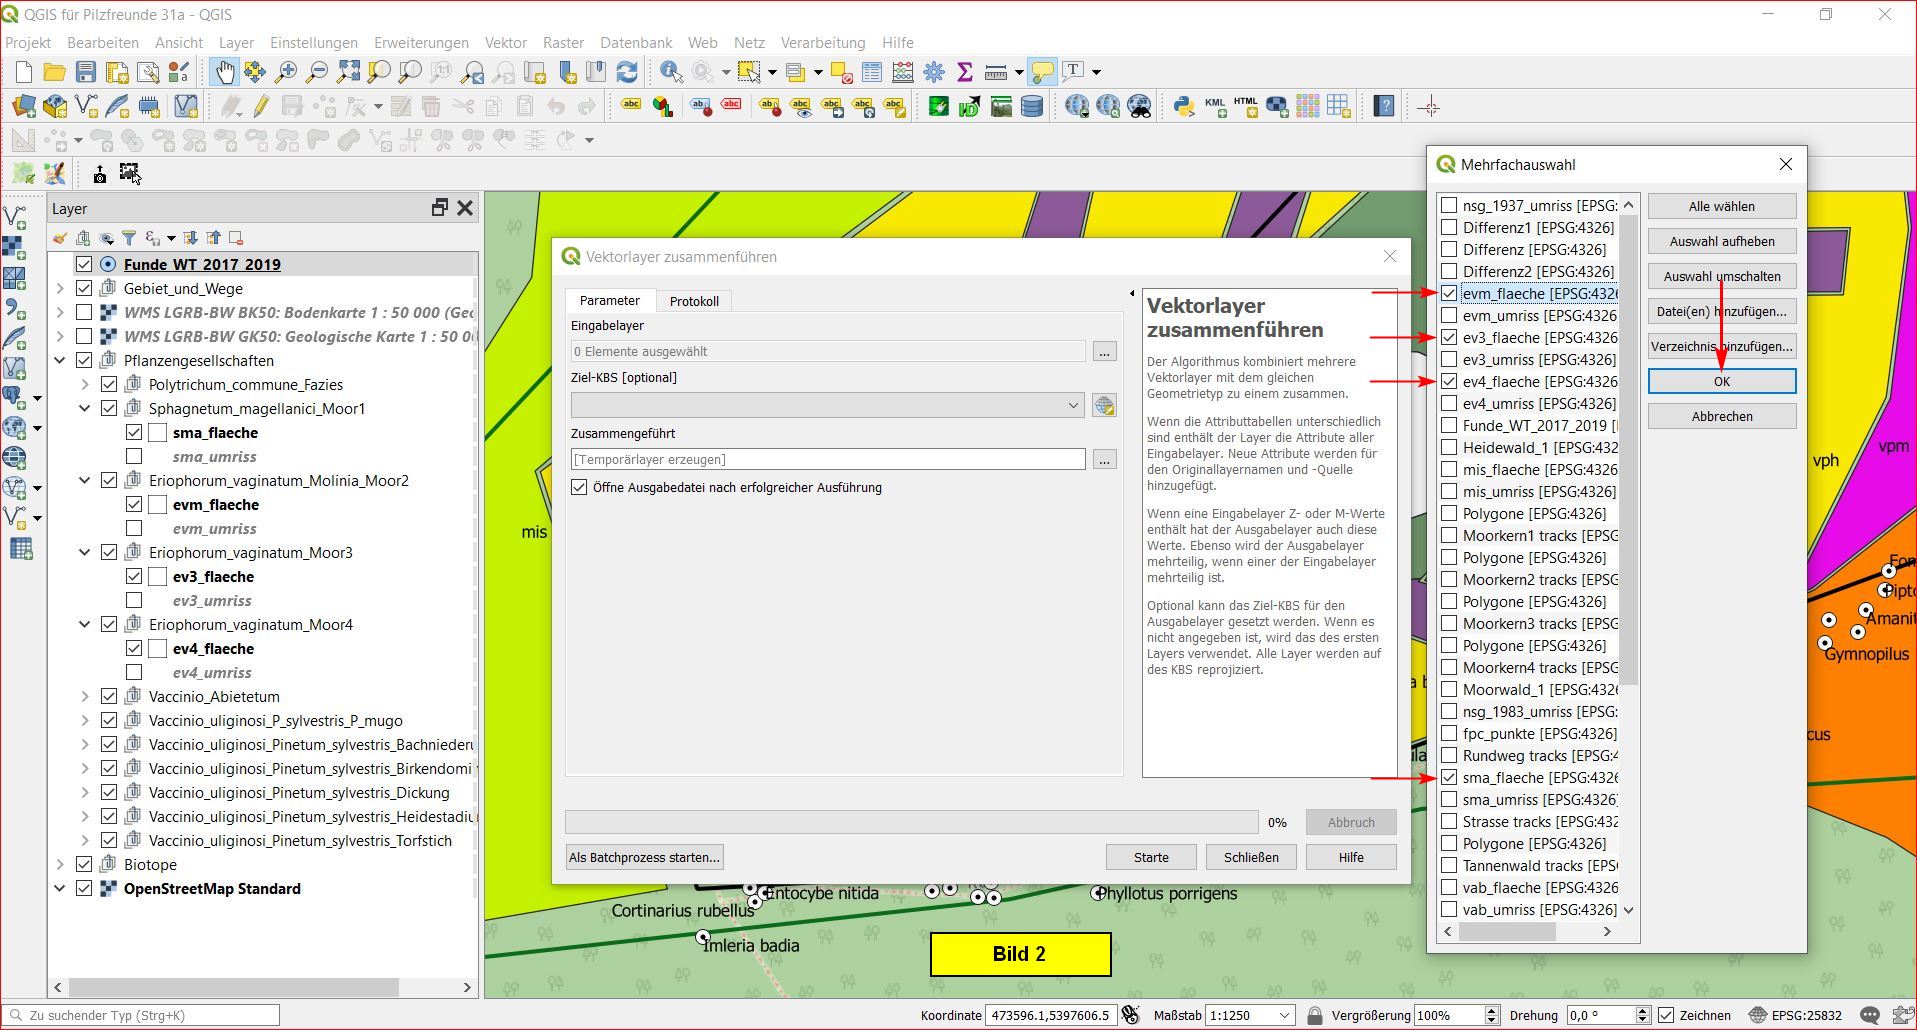Click the OK button in Mehrfachauswahl
The image size is (1917, 1030).
pos(1721,382)
